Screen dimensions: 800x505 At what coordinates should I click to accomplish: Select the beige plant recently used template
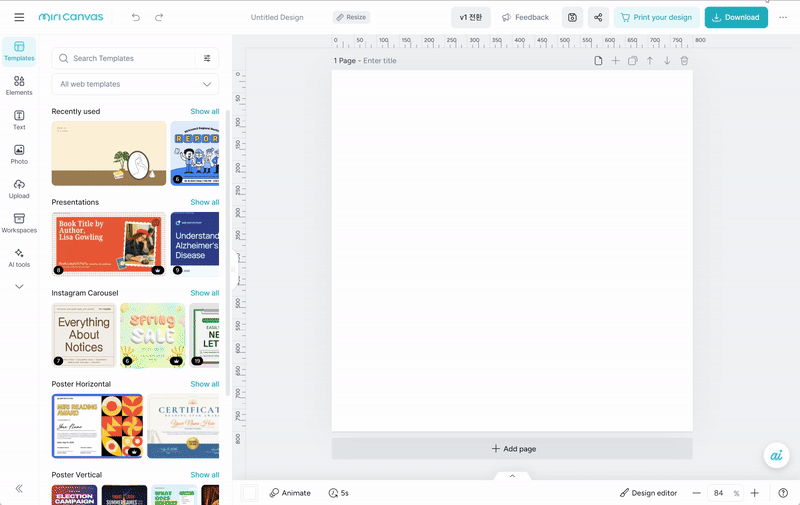tap(109, 153)
